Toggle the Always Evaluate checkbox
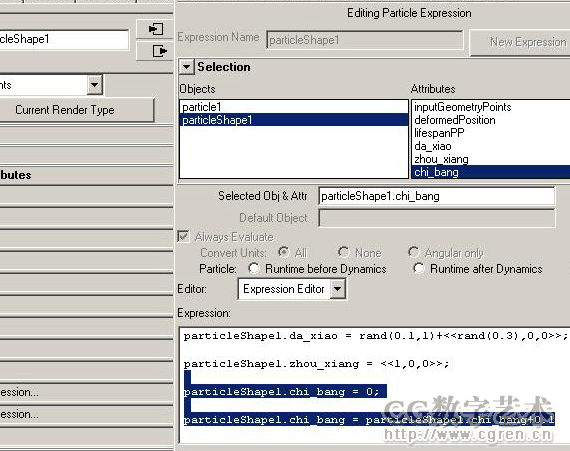 pyautogui.click(x=183, y=237)
